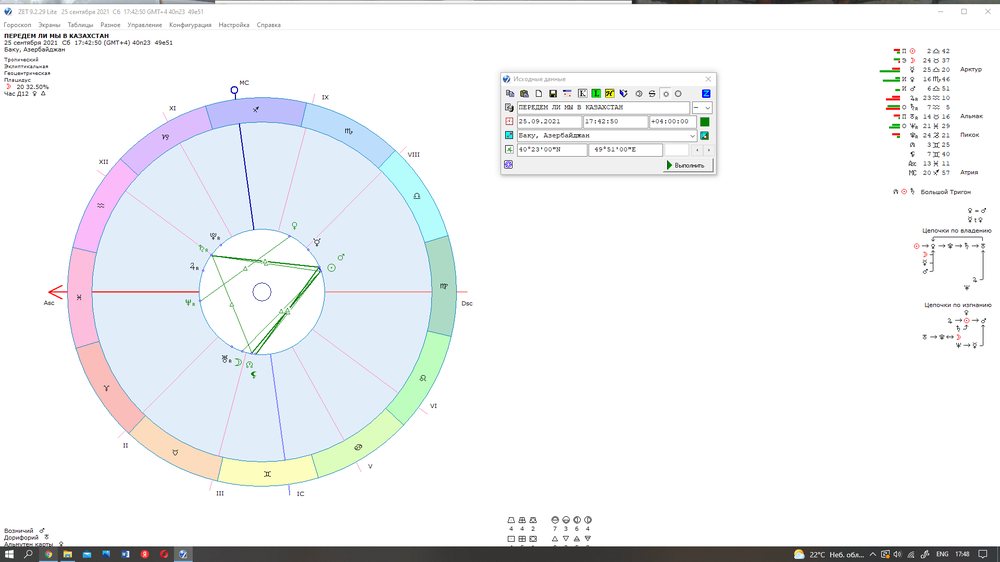Click the center circle of the horoscope chart

pos(262,292)
